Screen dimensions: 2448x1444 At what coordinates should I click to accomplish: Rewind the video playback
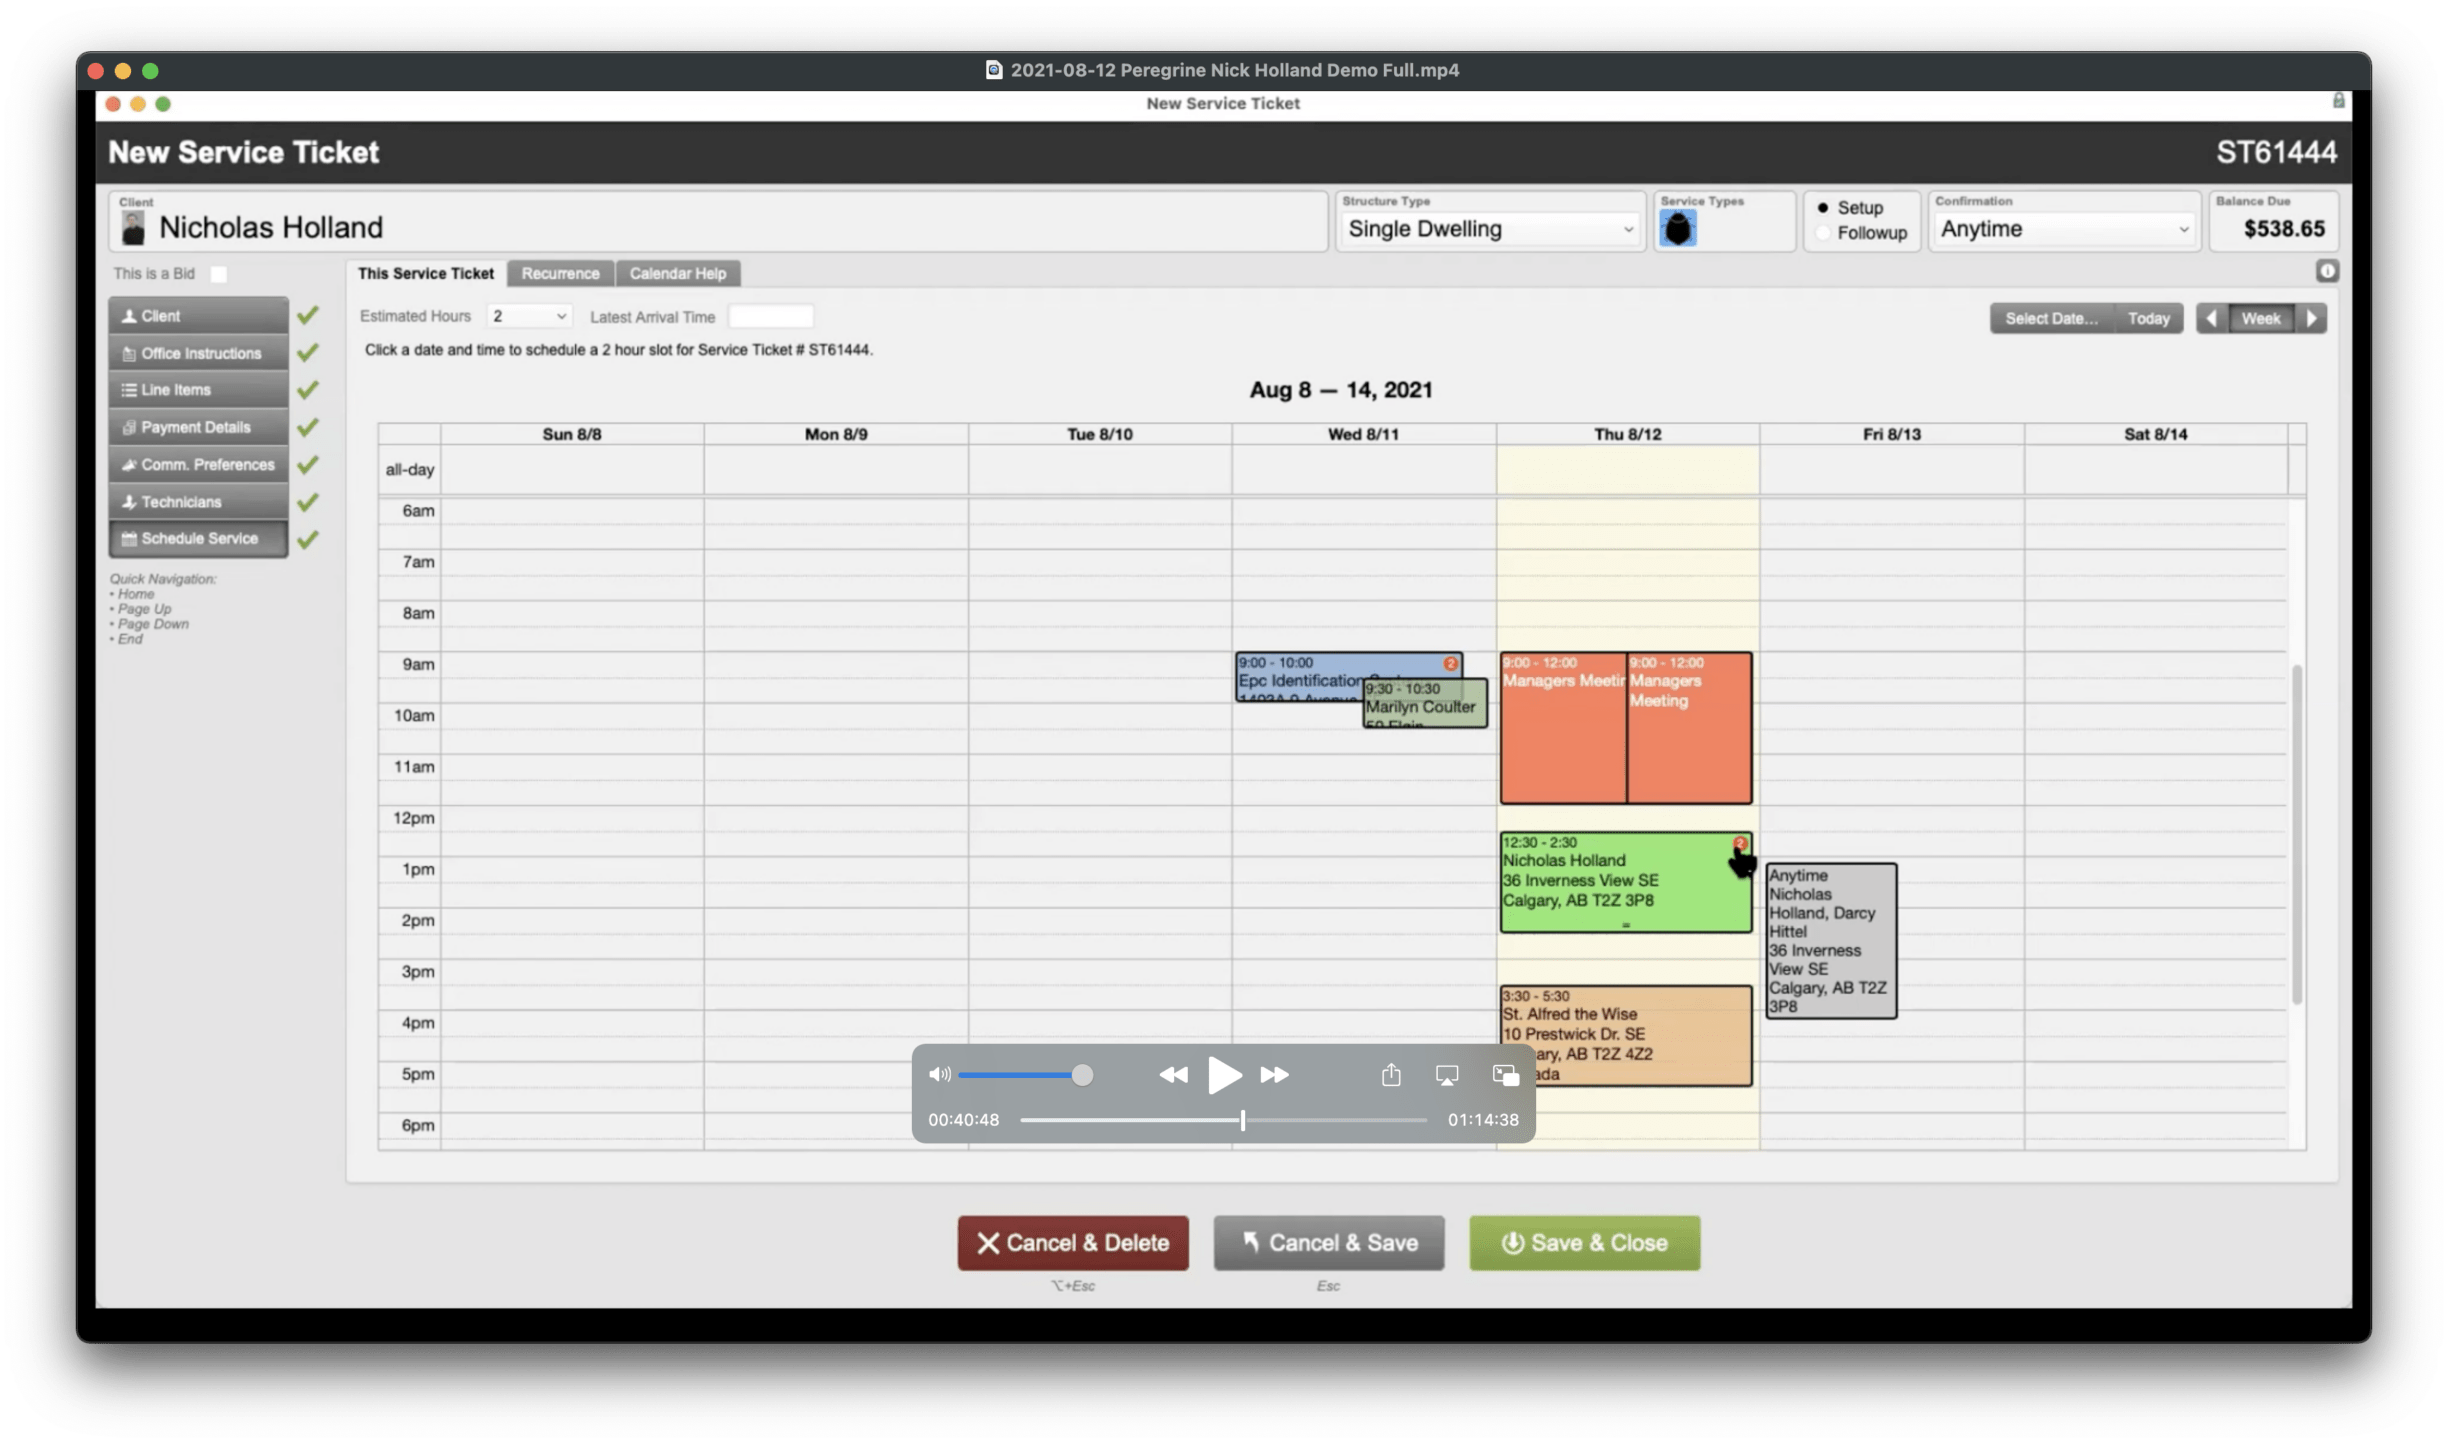pos(1173,1074)
